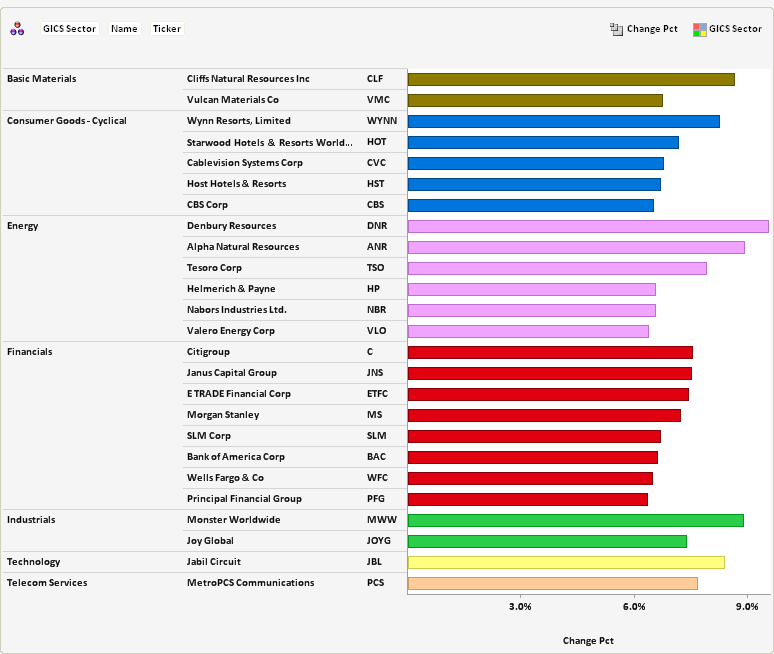
Task: Select the Industrials sector label
Action: click(31, 520)
